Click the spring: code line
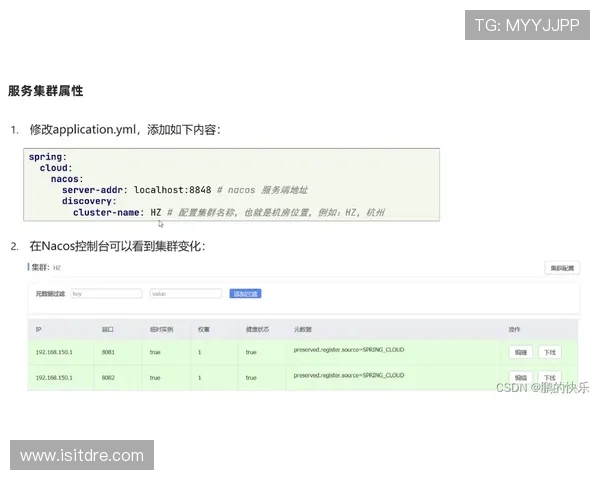600x480 pixels. (x=47, y=157)
